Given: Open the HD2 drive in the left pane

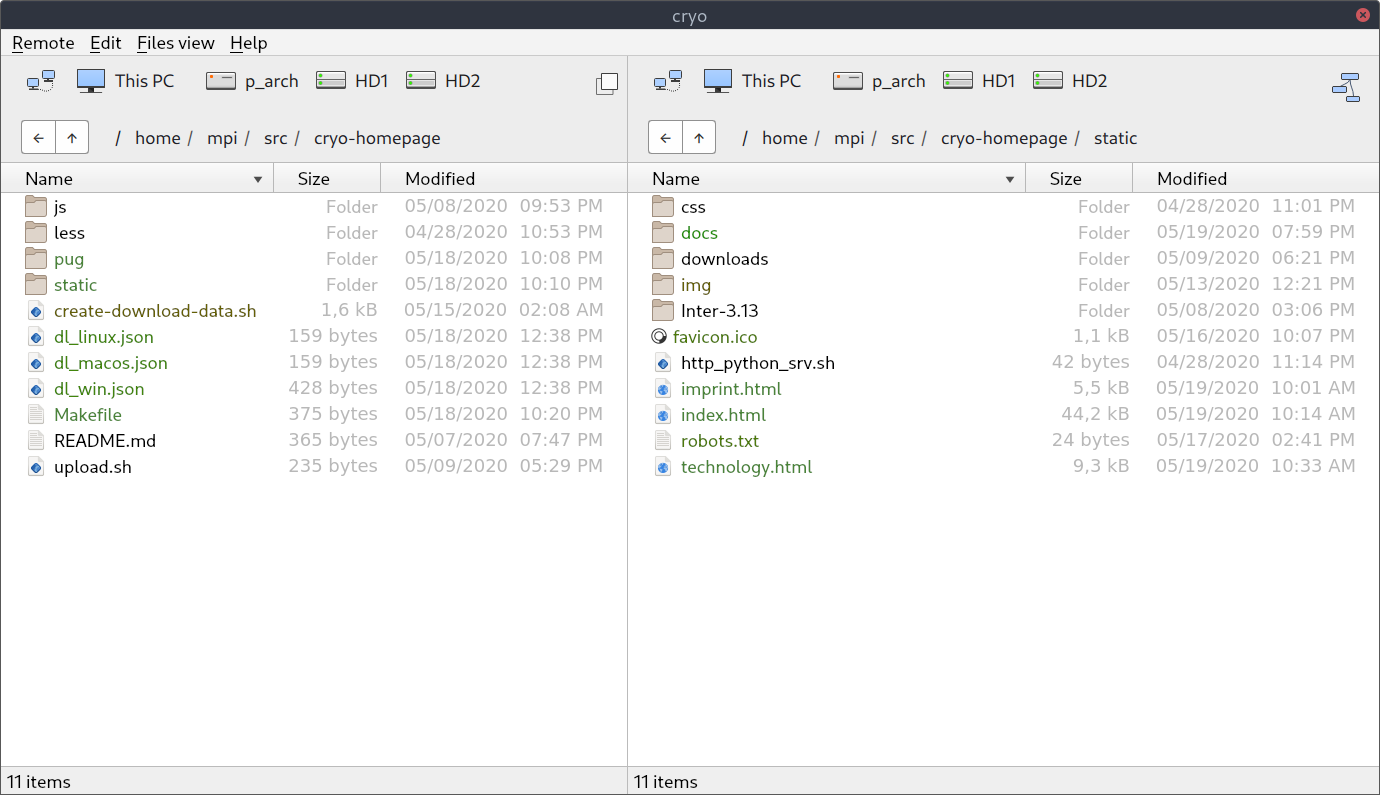Looking at the screenshot, I should 443,81.
